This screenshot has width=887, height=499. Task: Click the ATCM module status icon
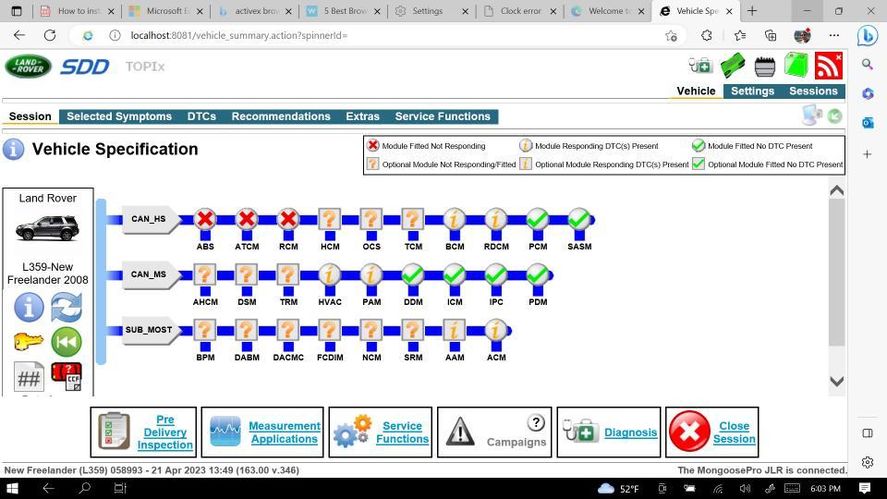[x=247, y=219]
